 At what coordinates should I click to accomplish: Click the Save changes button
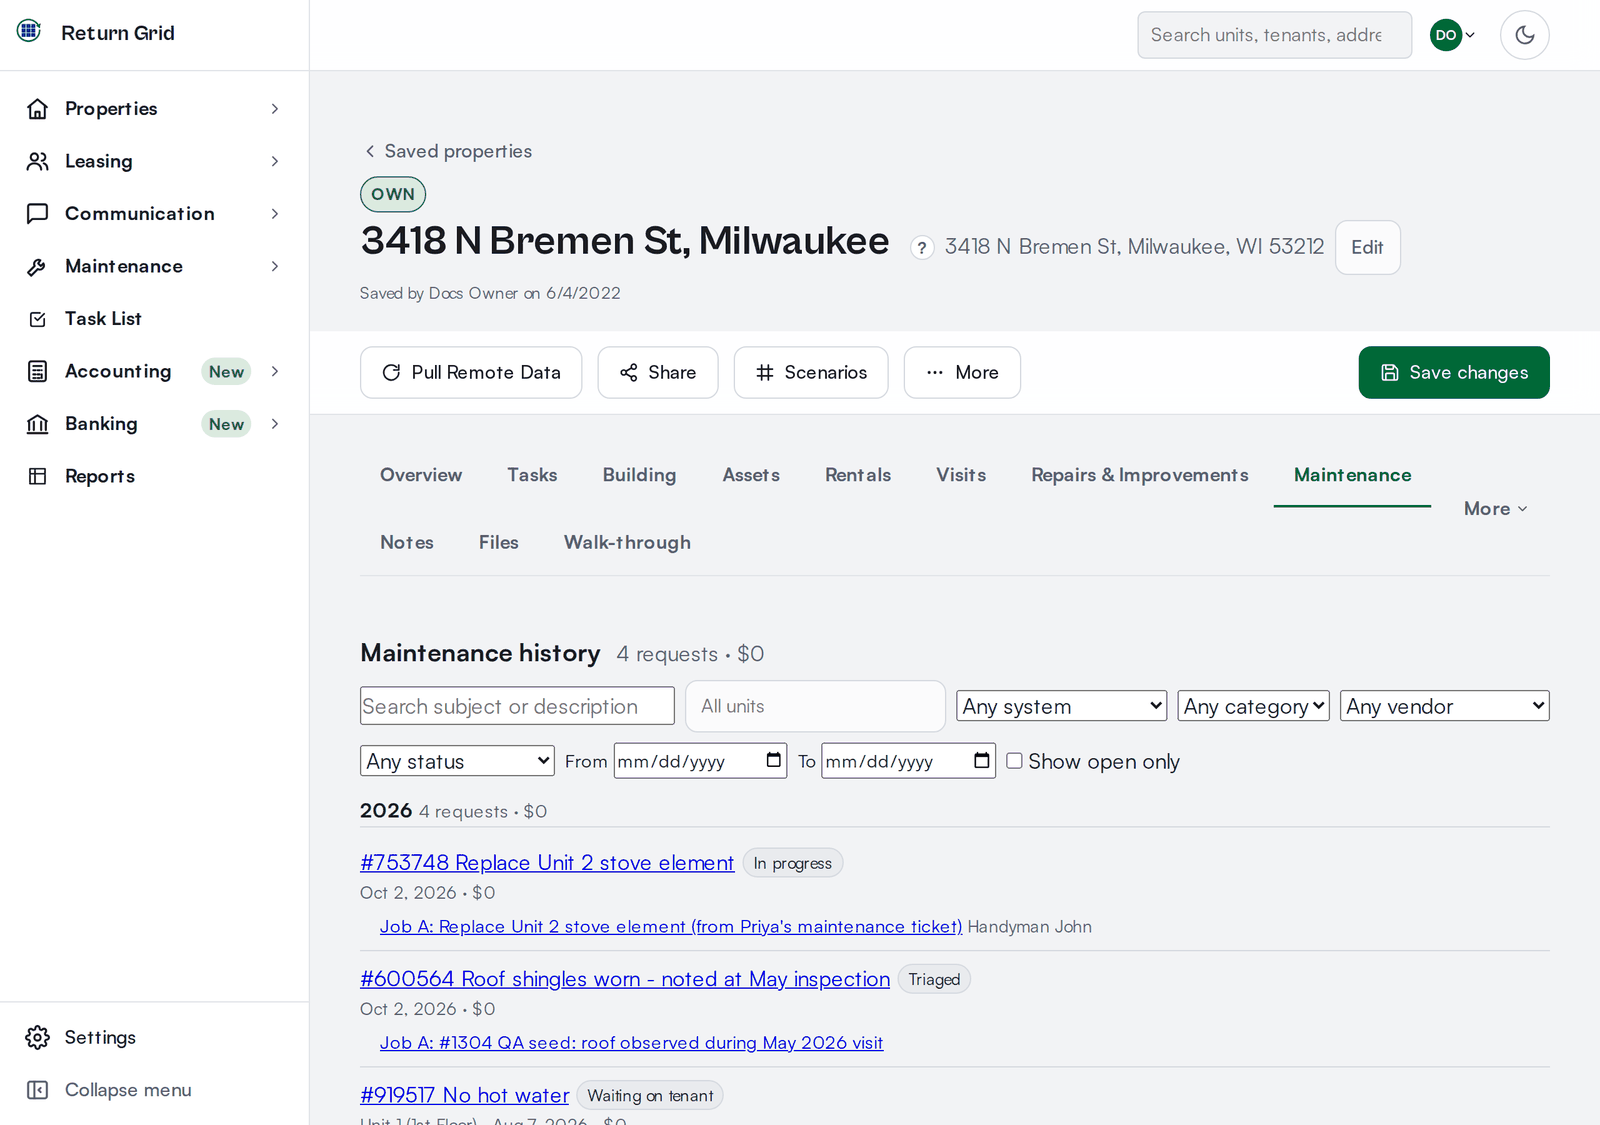(1454, 373)
